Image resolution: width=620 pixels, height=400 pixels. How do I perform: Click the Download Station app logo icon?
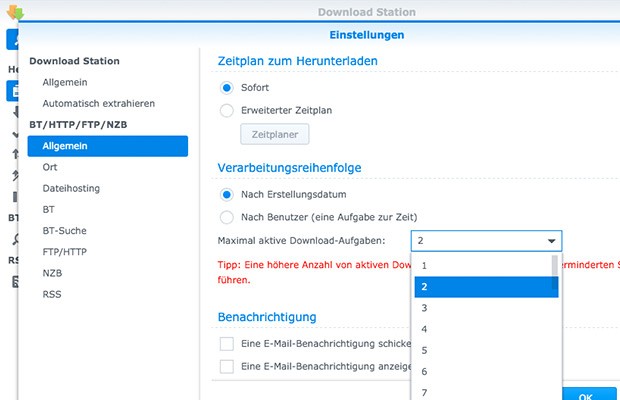coord(15,12)
